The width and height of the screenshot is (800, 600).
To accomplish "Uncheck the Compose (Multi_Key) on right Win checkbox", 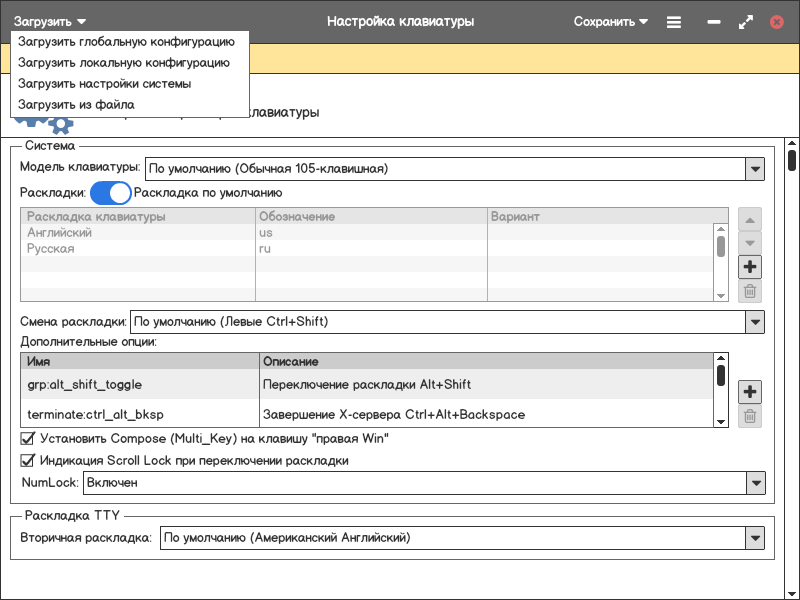I will pyautogui.click(x=28, y=438).
